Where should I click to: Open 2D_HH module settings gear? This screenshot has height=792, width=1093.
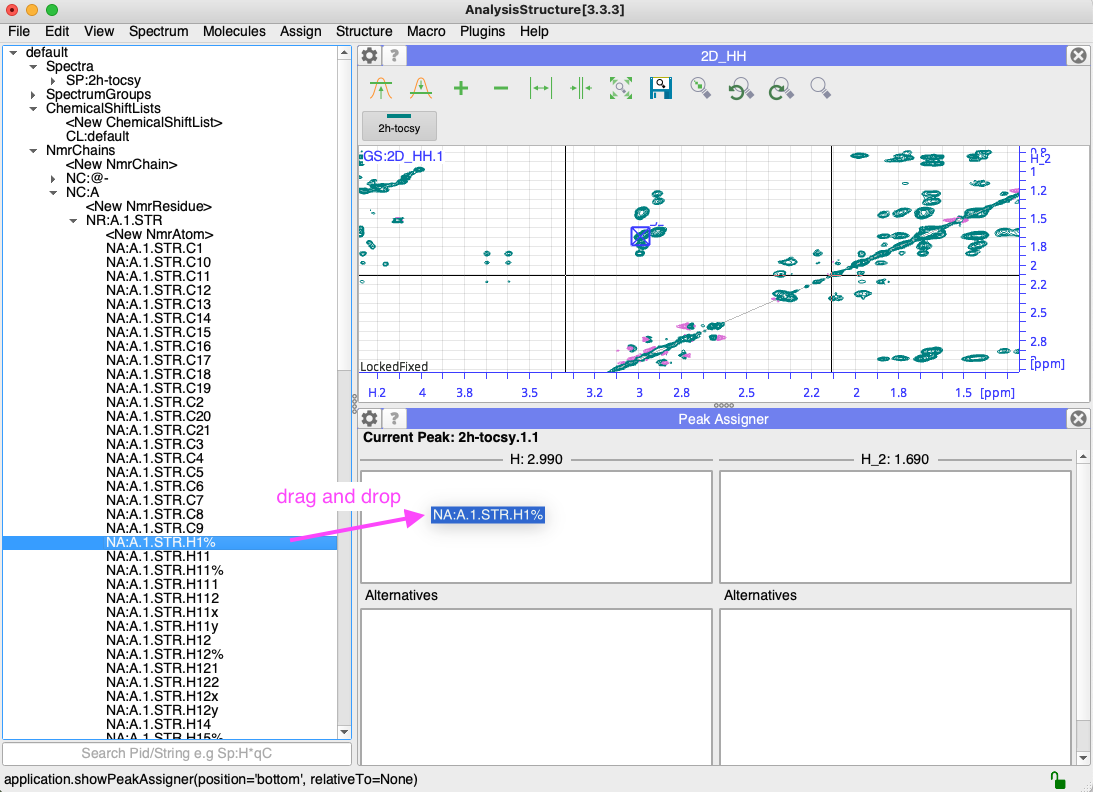pos(369,56)
